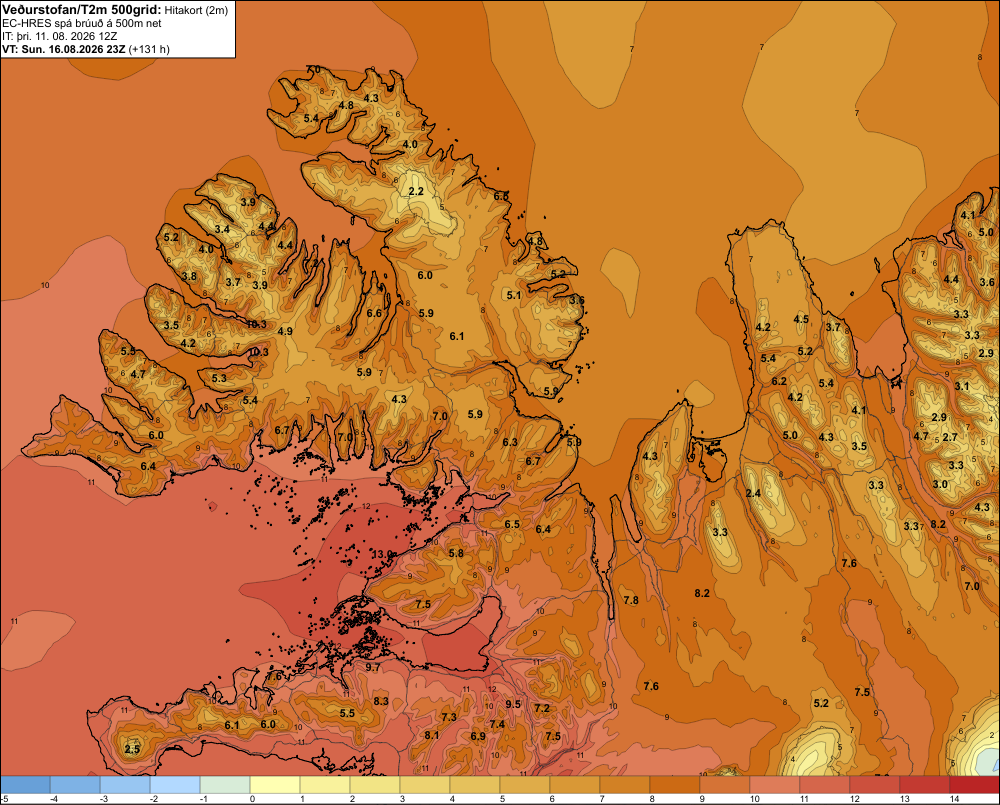This screenshot has height=805, width=1000.
Task: Click the '12' label on the color scale
Action: click(855, 799)
